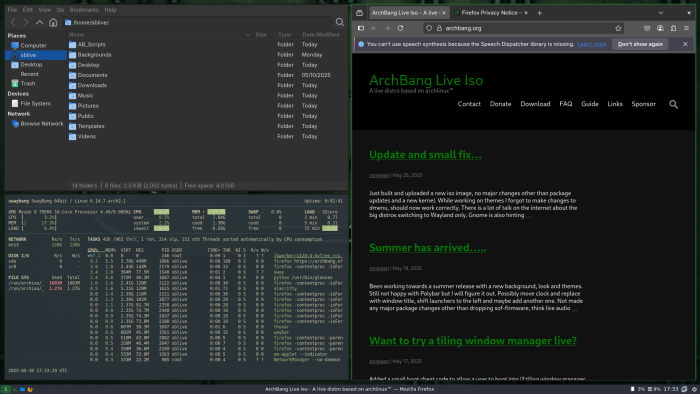Image resolution: width=700 pixels, height=394 pixels.
Task: Toggle the Firefox sidebar button
Action: pyautogui.click(x=361, y=28)
